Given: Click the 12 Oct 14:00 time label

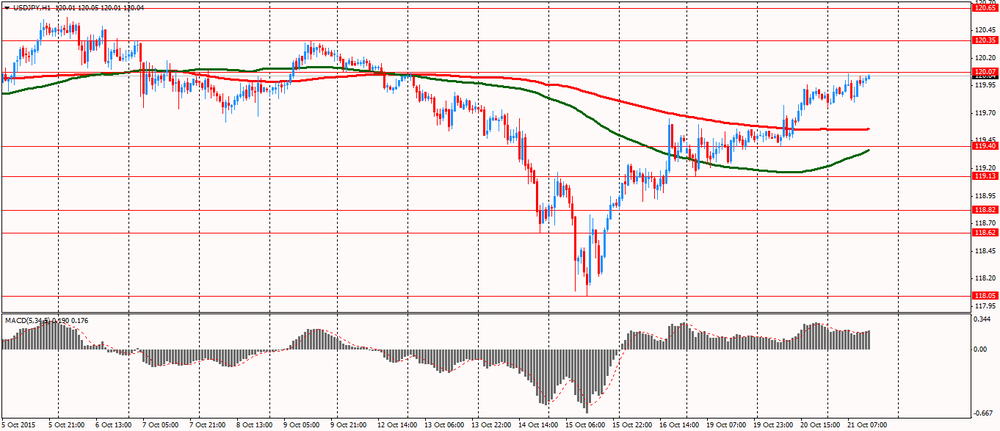Looking at the screenshot, I should [398, 423].
